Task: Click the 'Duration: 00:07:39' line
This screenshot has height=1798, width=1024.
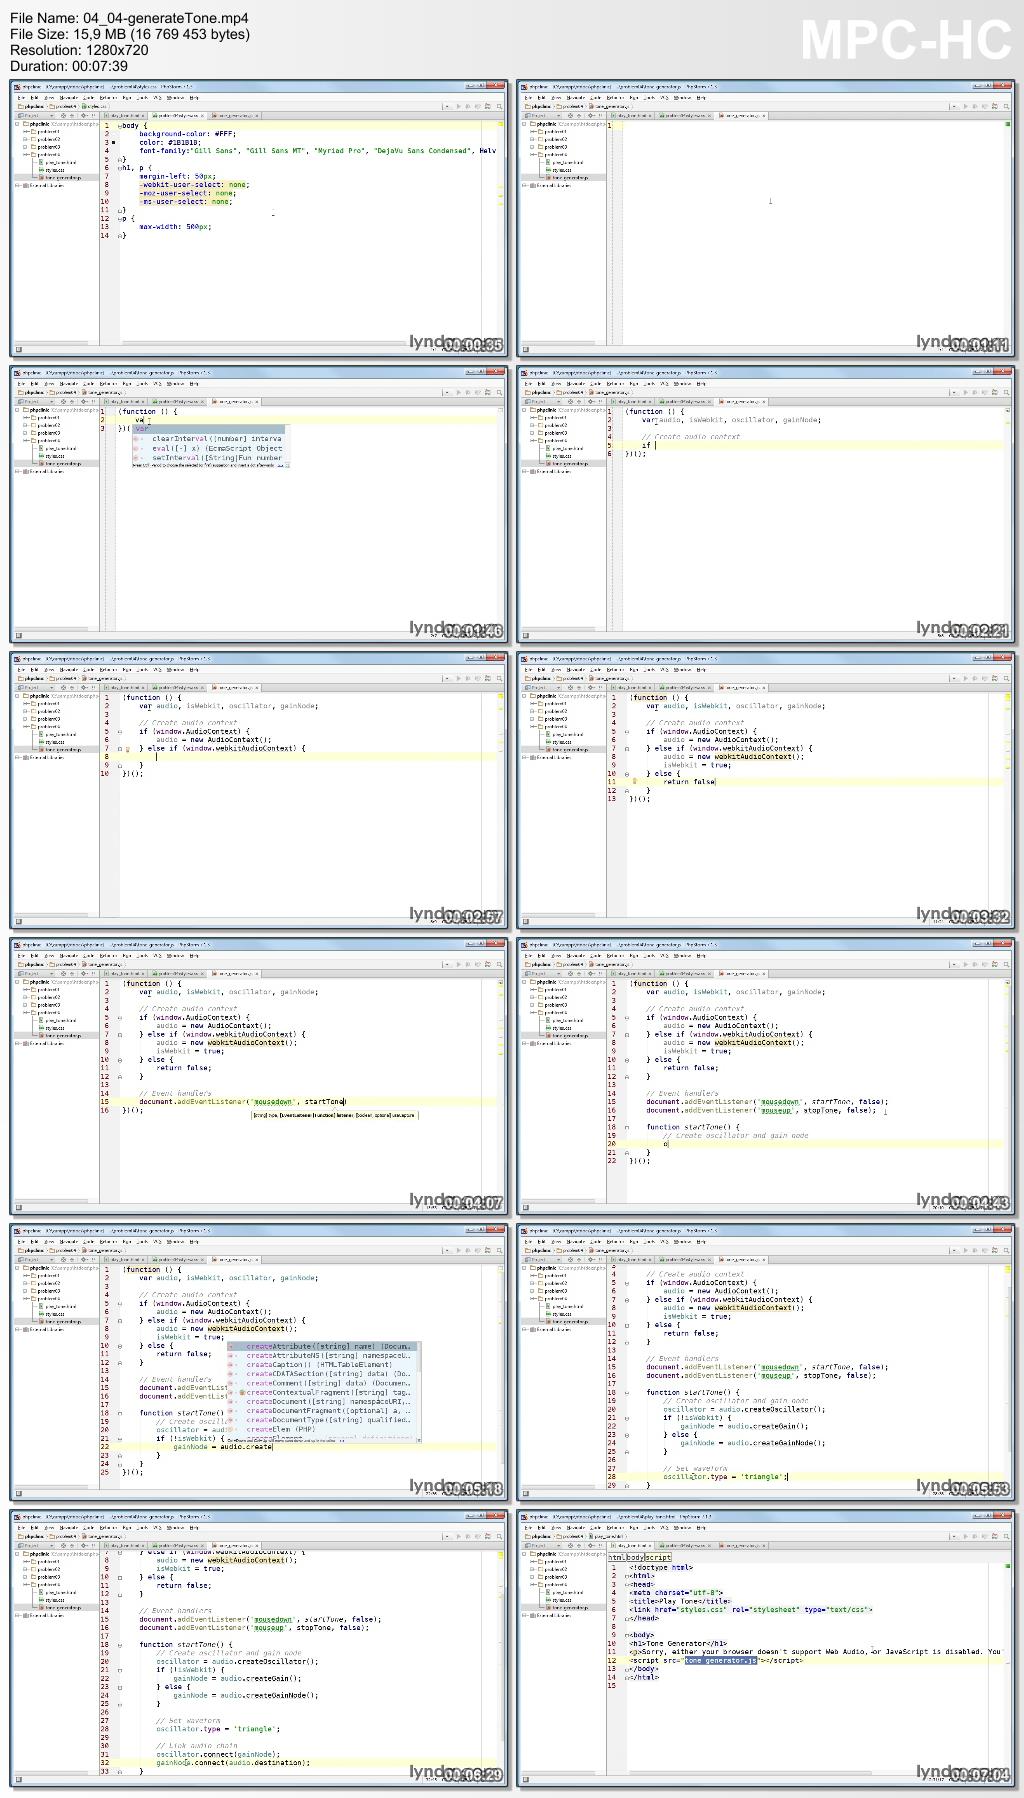Action: [68, 66]
